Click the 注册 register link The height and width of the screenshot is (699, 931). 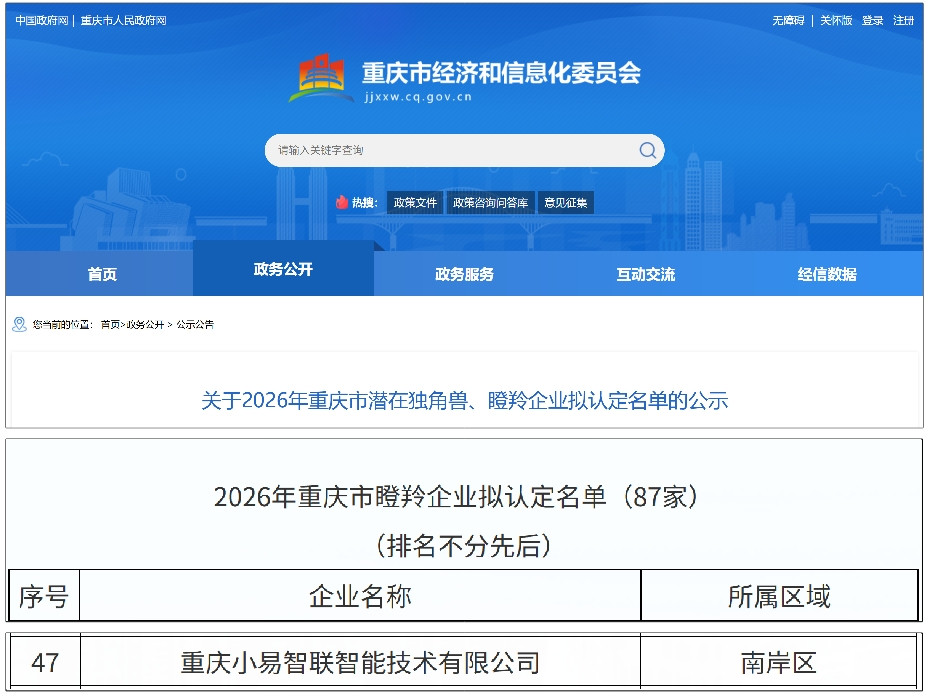pyautogui.click(x=904, y=20)
